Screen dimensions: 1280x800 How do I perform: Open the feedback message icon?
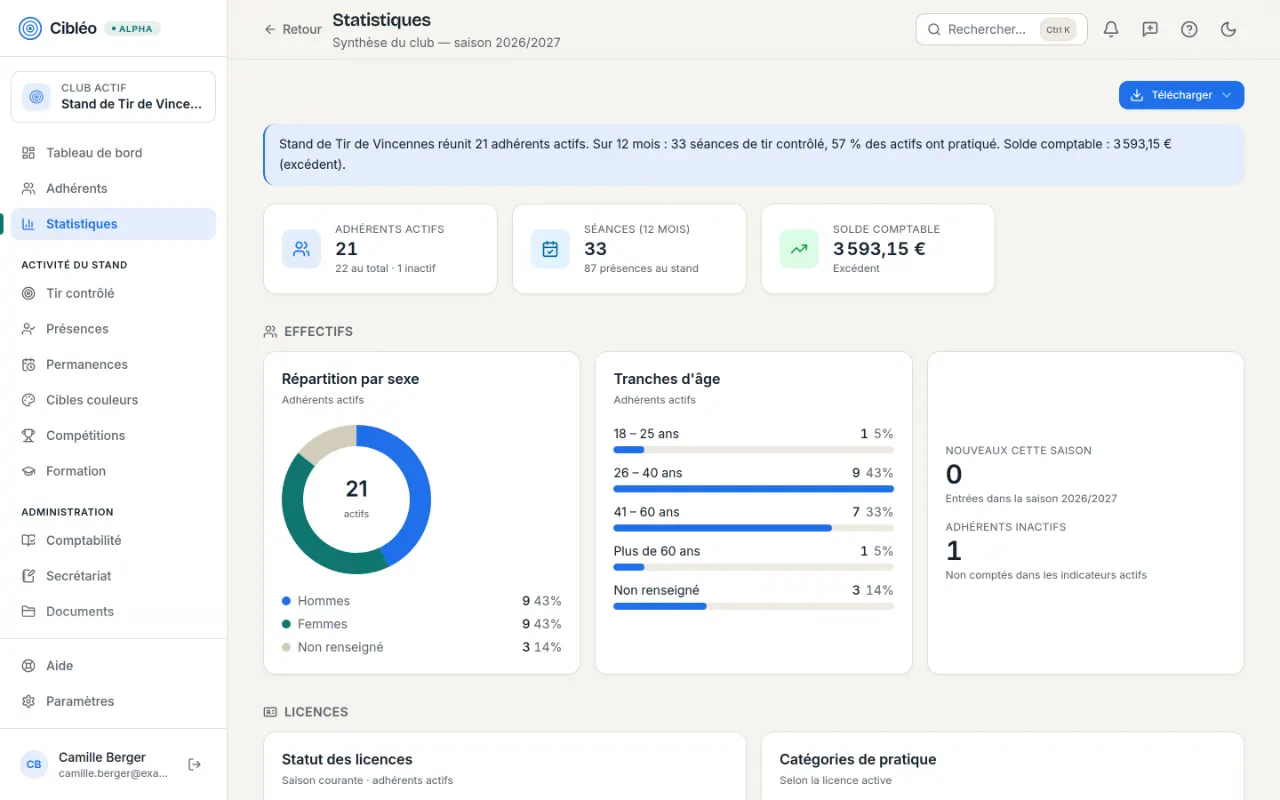point(1150,29)
